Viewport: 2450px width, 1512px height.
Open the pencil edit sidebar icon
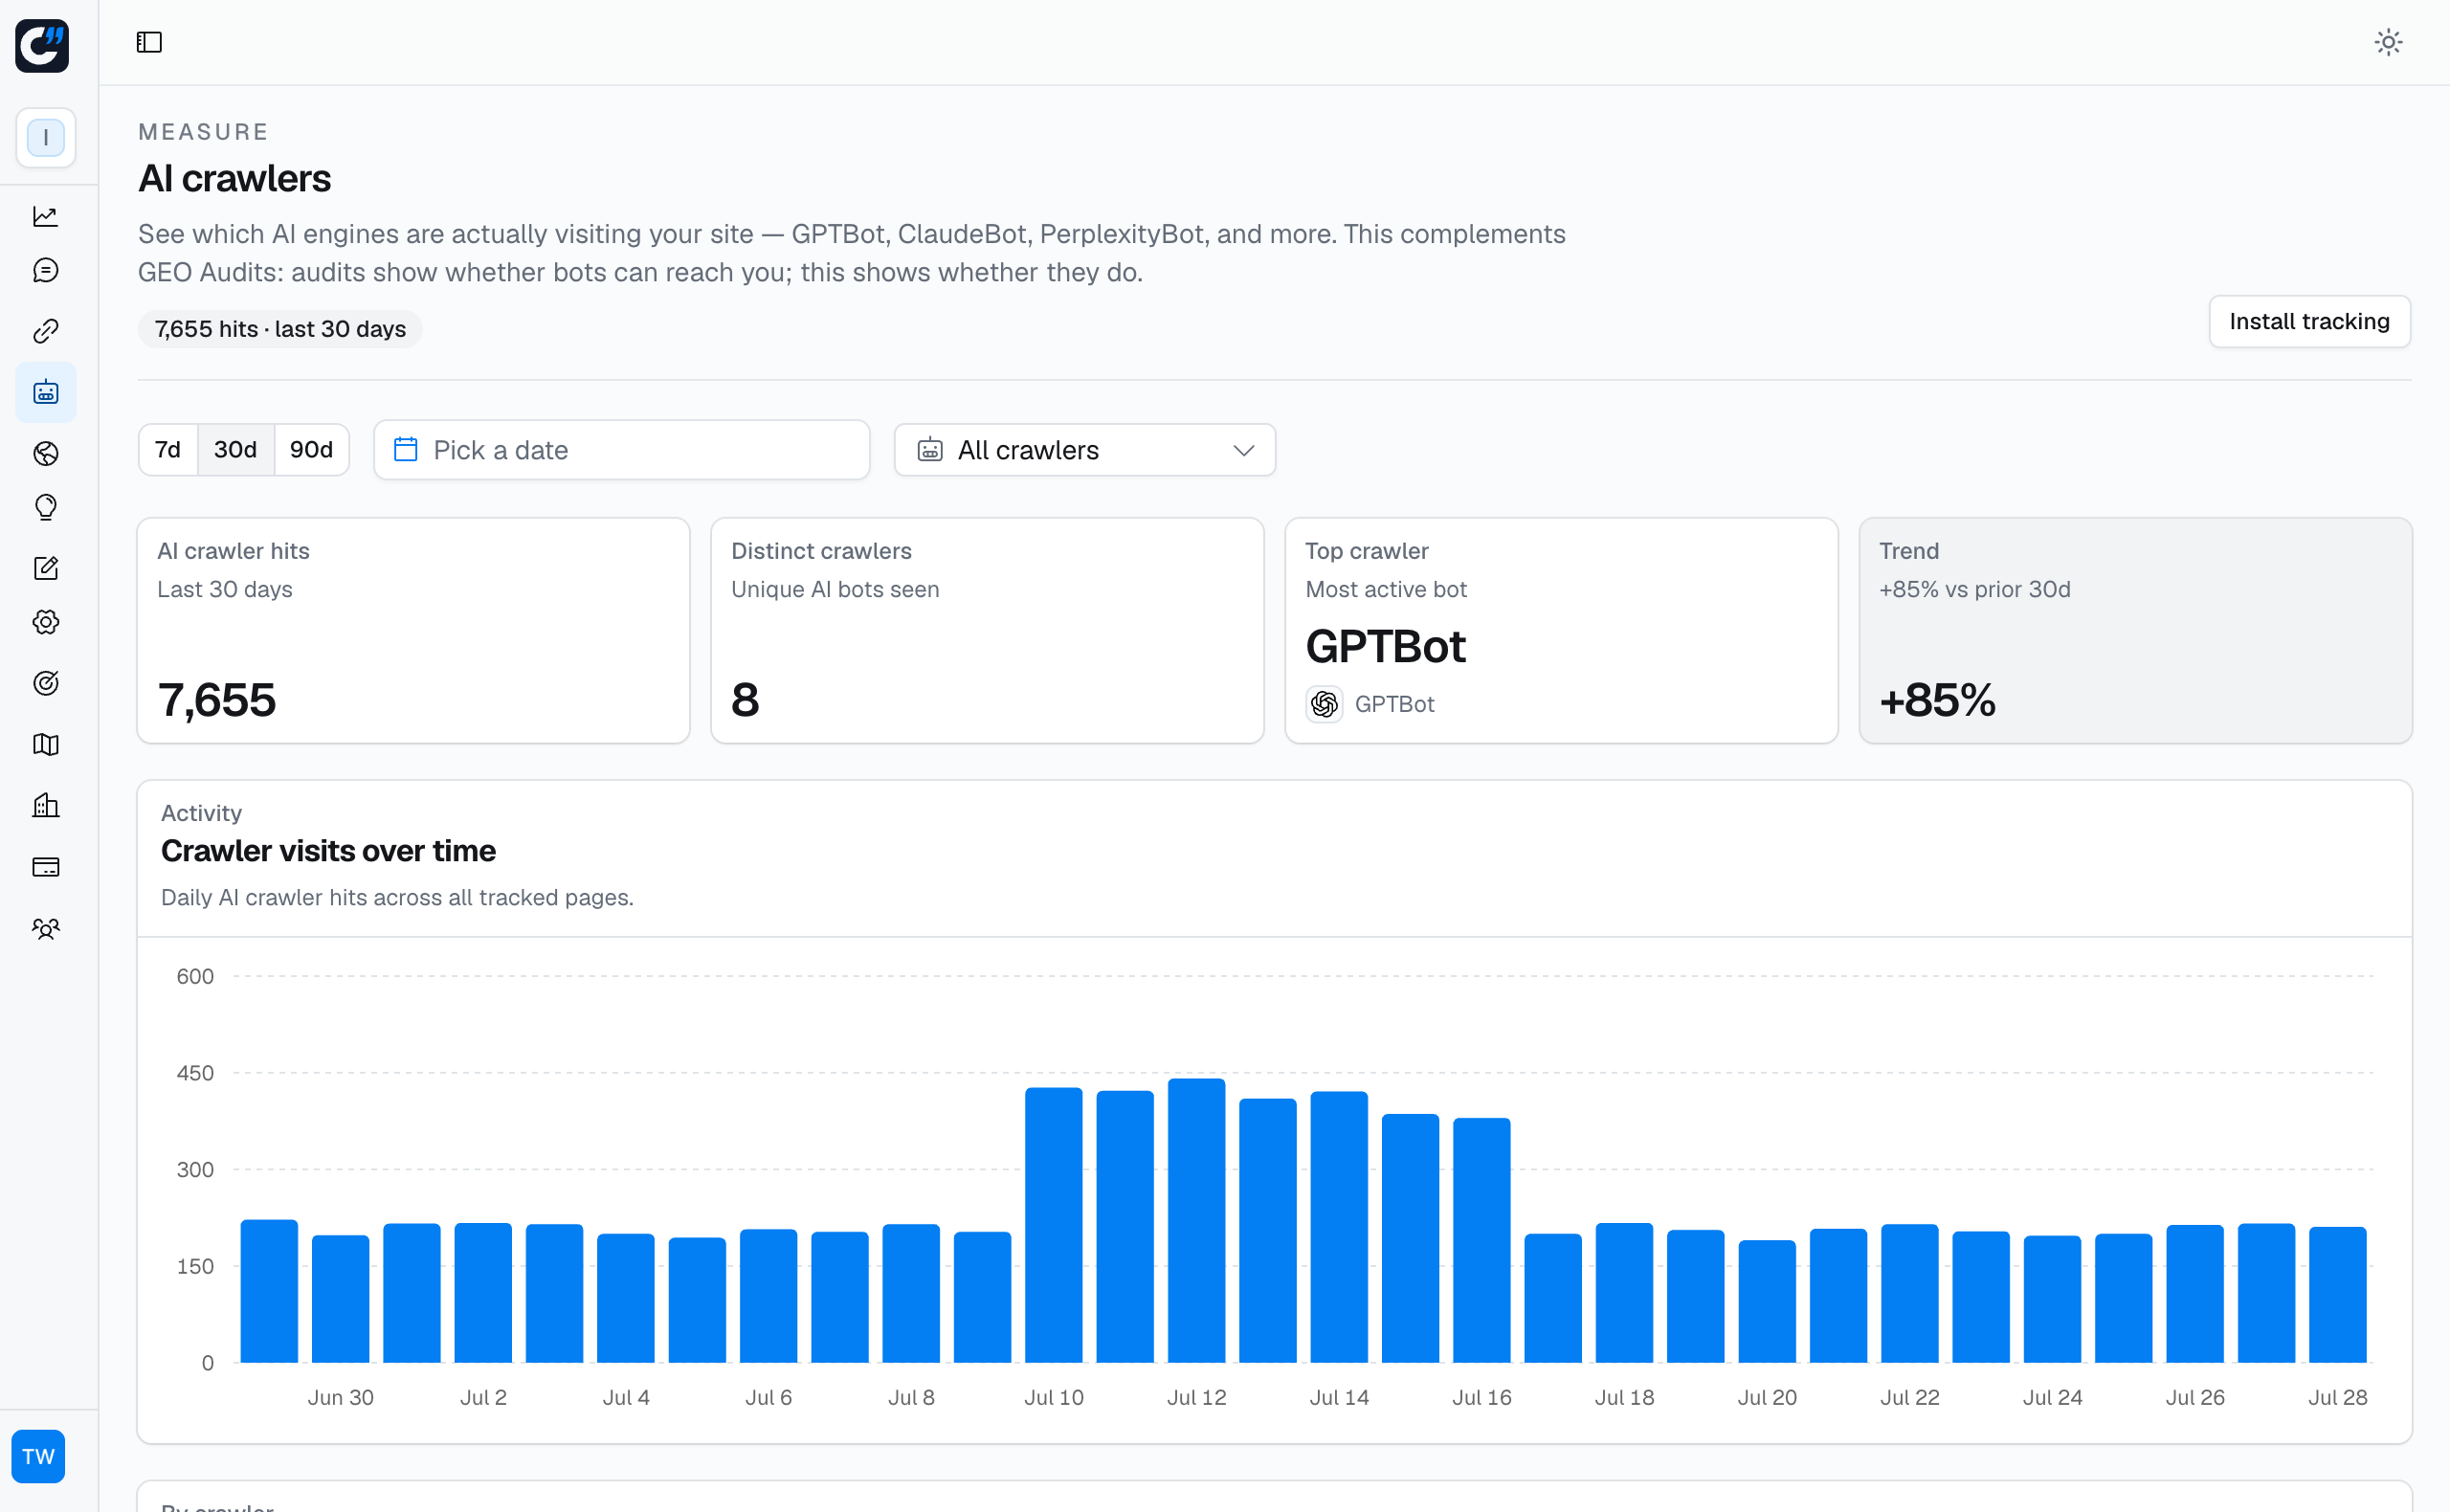46,568
